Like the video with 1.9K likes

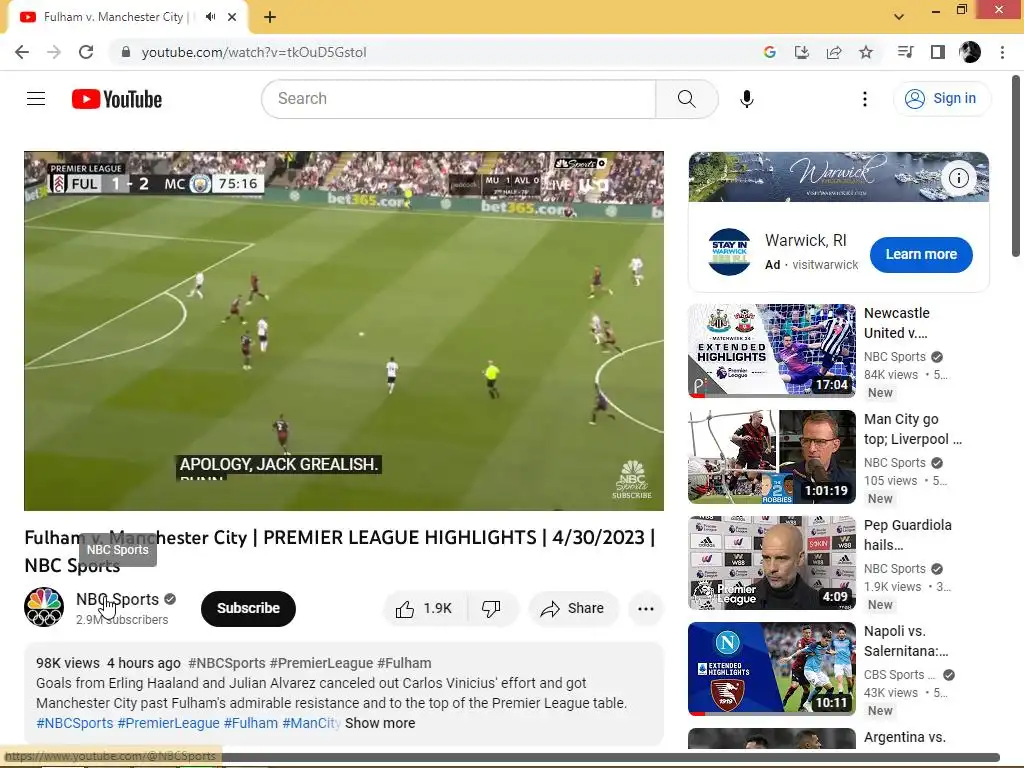point(424,609)
